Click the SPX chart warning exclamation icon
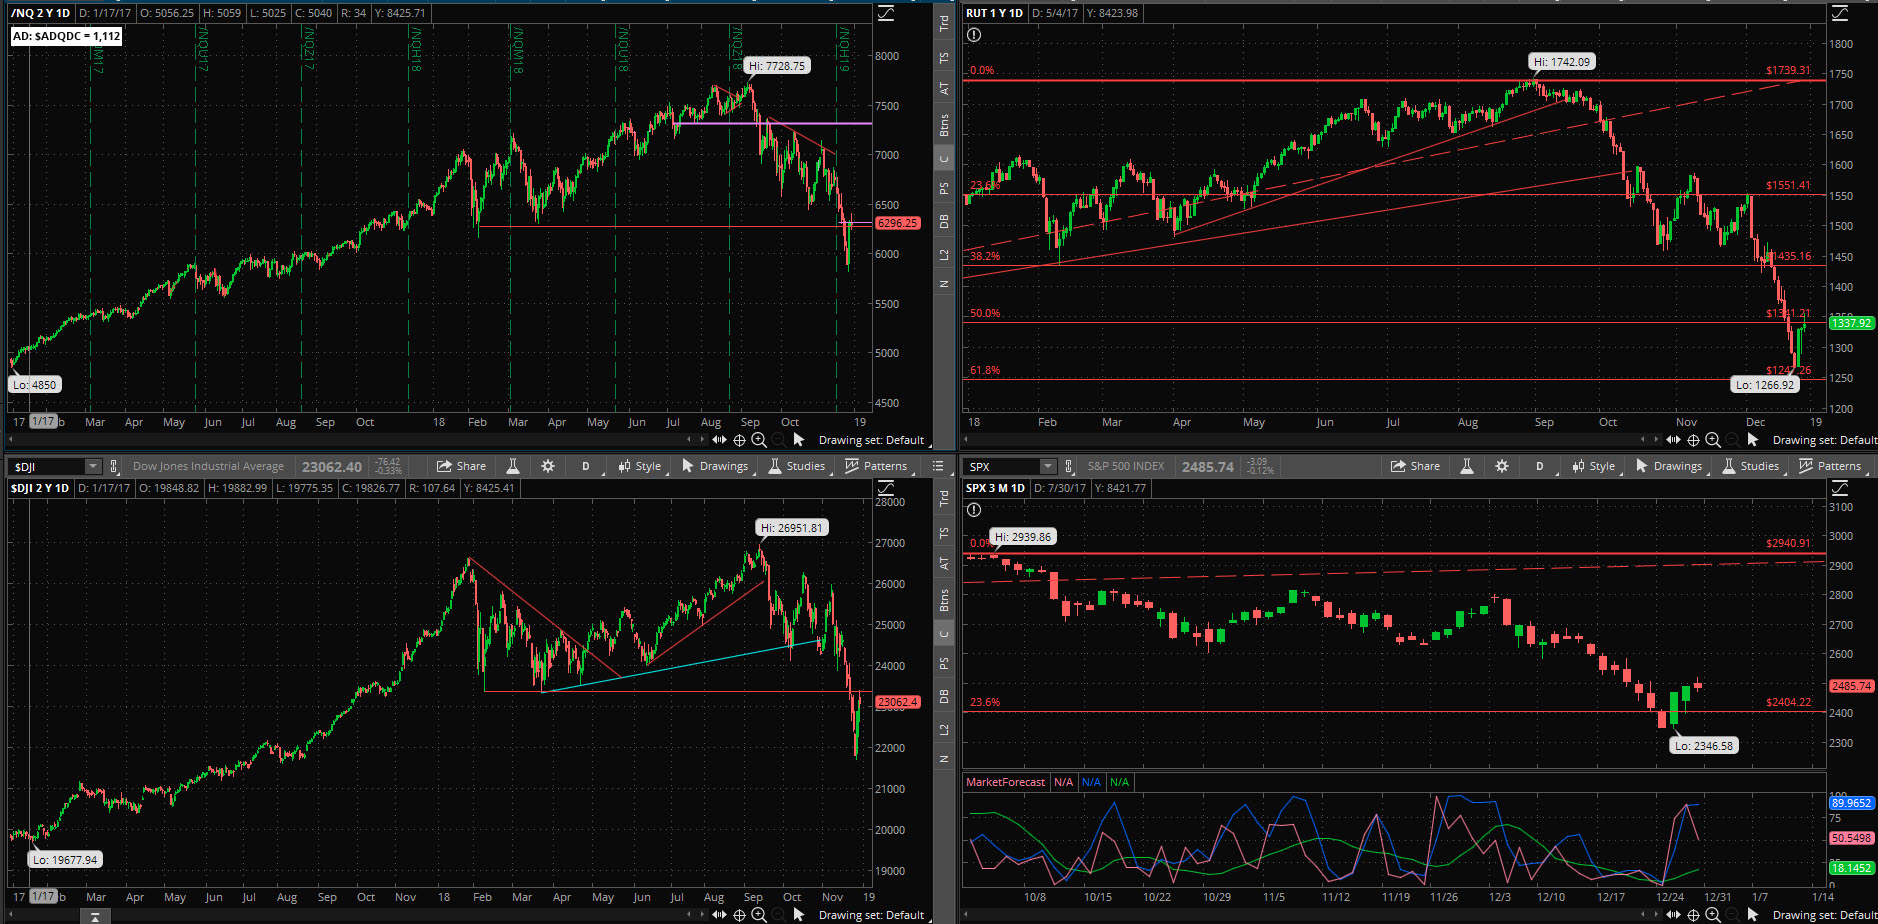This screenshot has height=924, width=1878. [x=974, y=510]
